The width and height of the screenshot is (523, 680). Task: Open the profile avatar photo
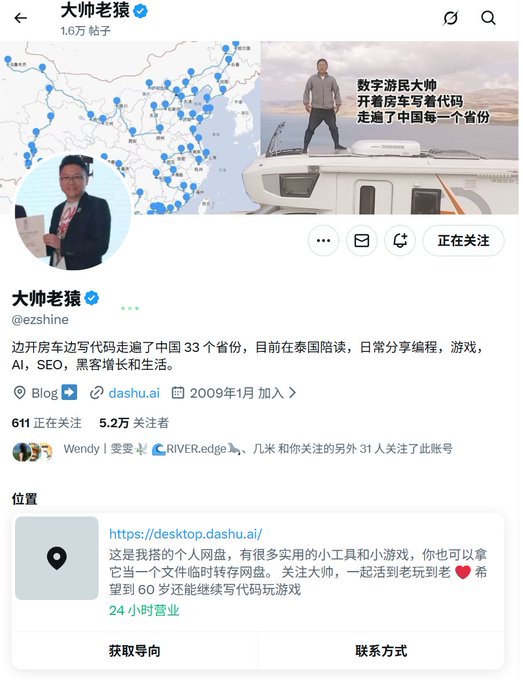point(73,212)
